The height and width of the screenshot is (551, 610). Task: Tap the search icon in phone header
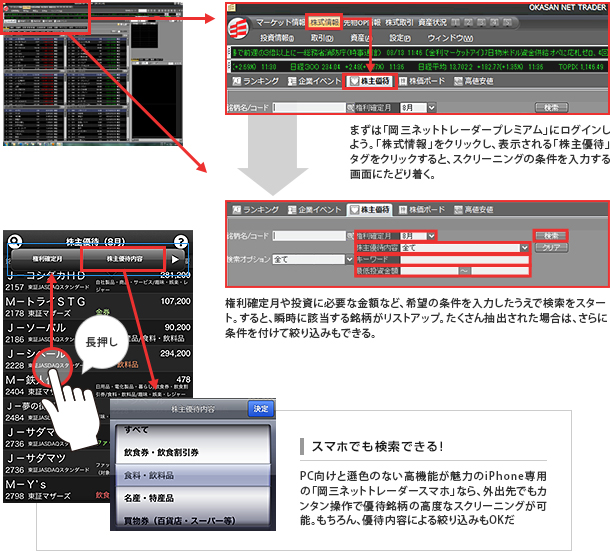[x=15, y=241]
